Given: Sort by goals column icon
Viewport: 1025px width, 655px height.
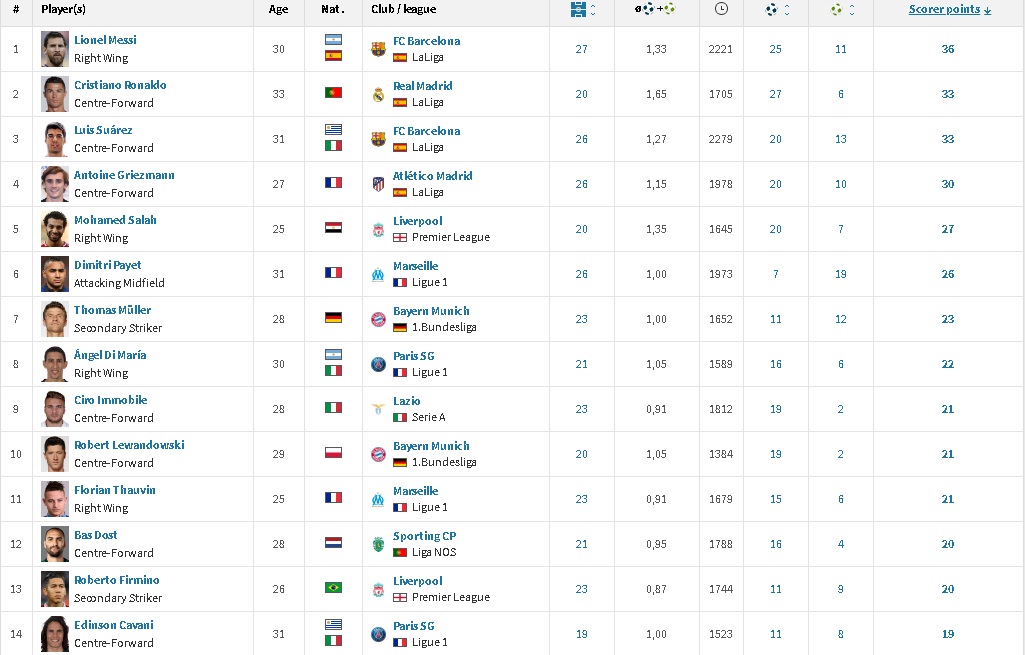Looking at the screenshot, I should point(771,9).
